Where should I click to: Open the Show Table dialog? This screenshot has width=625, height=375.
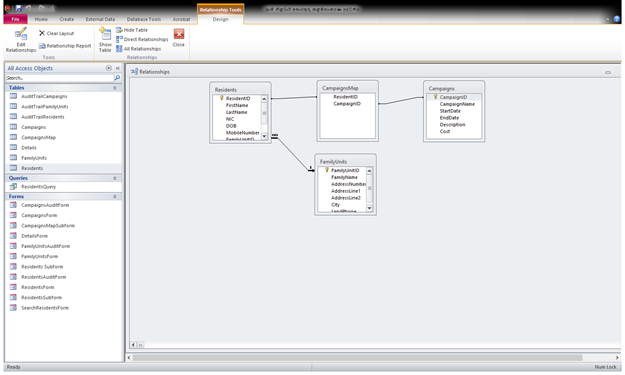point(105,40)
